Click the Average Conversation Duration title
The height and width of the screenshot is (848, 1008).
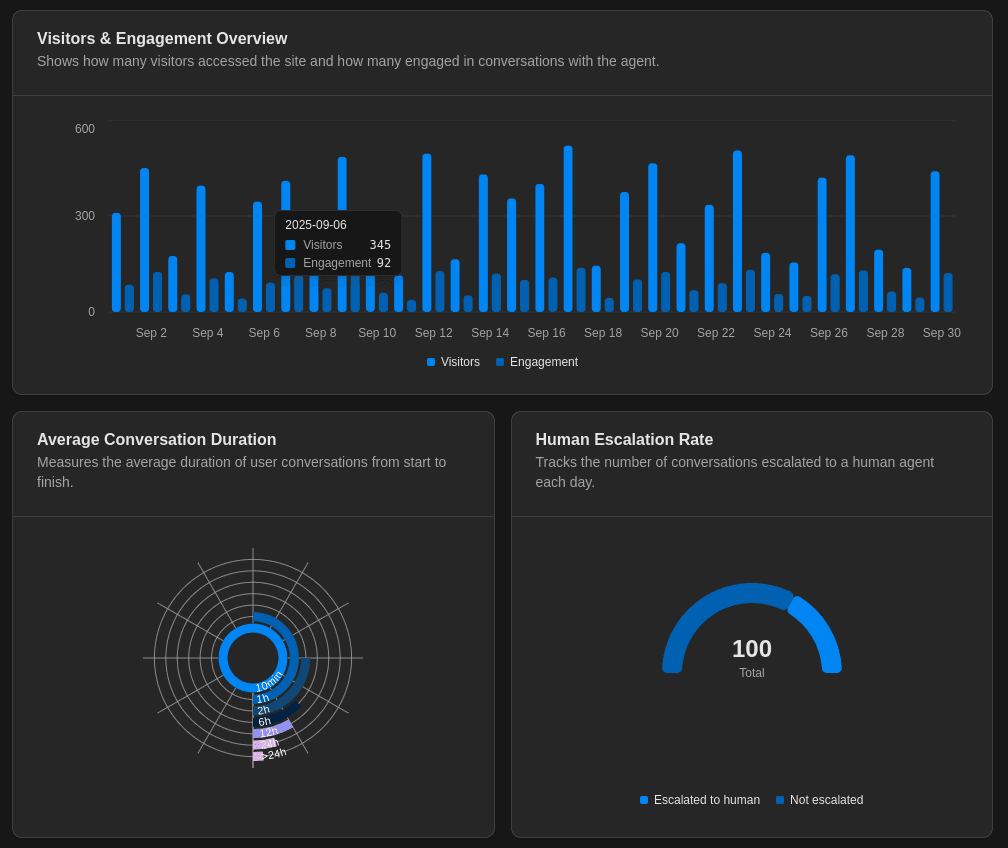[157, 440]
